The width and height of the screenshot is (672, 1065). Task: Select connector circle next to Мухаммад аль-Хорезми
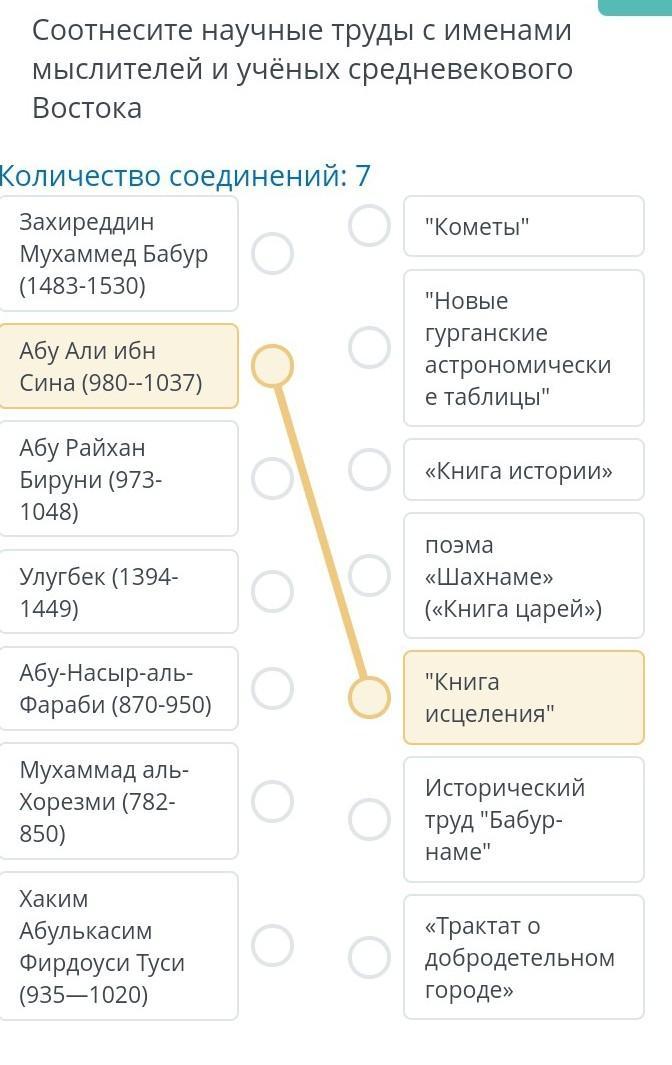[272, 801]
